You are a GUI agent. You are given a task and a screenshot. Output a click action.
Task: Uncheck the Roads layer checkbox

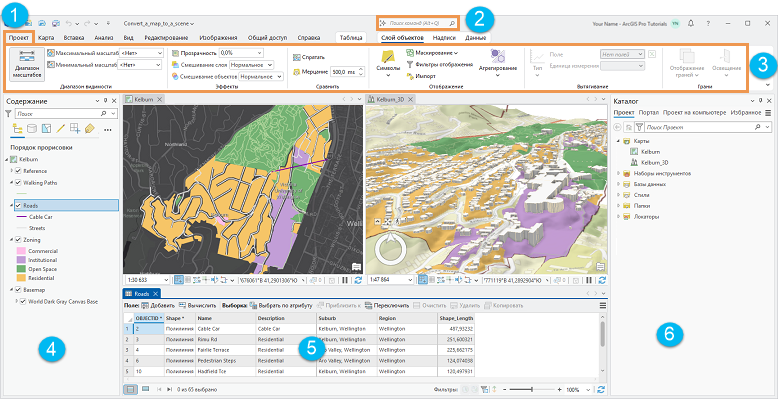coord(18,205)
